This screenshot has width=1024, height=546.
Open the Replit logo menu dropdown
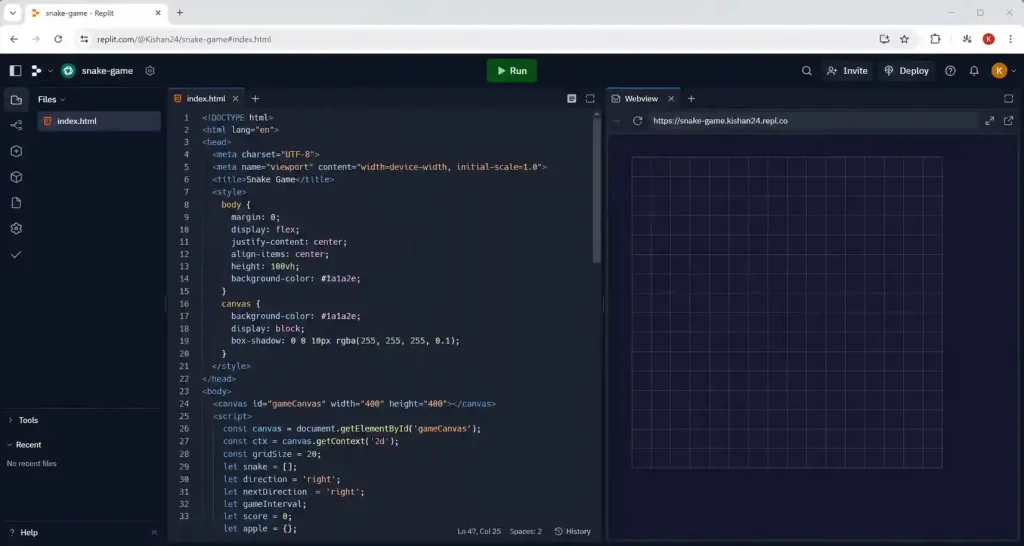pos(41,71)
